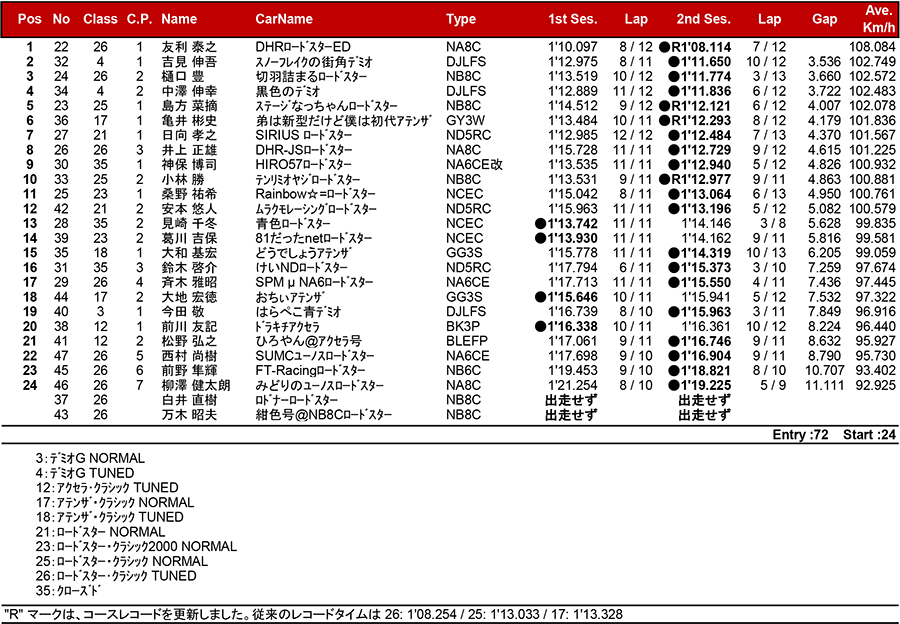Select average speed 92.925

(875, 386)
